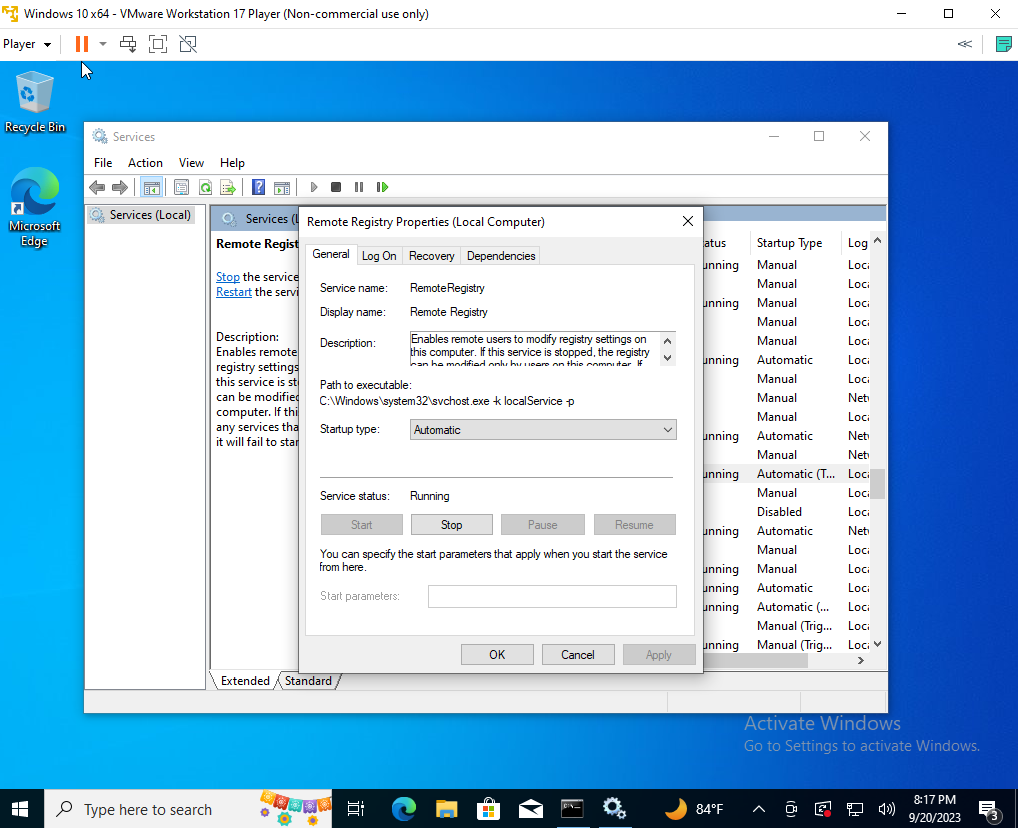Click the Help question mark toolbar icon
Screen dimensions: 1018x828
tap(258, 188)
